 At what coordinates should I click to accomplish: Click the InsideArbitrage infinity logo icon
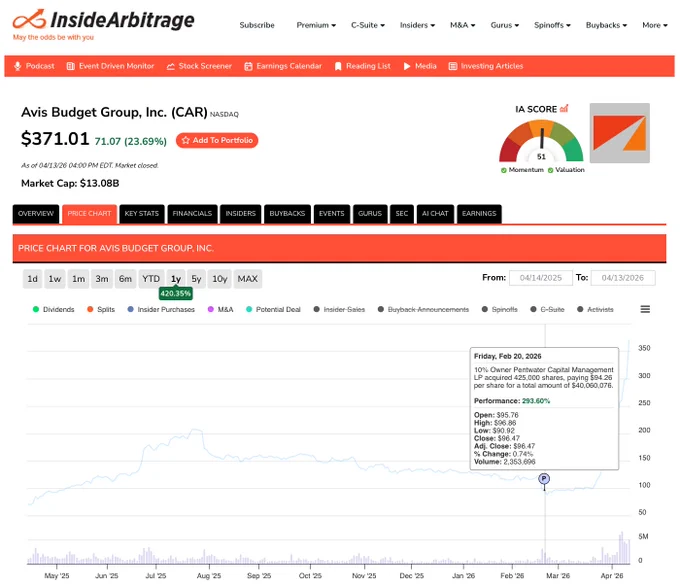(x=29, y=20)
